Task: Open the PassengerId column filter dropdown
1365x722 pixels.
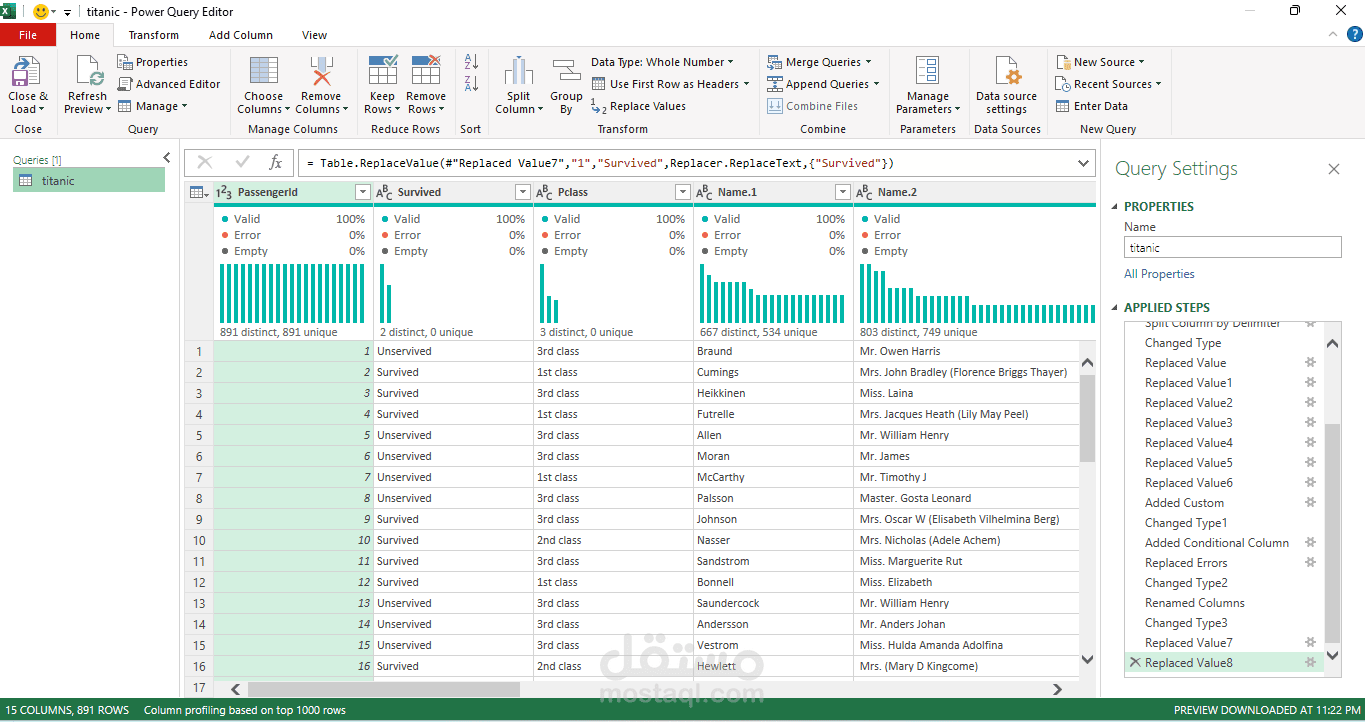Action: tap(362, 192)
